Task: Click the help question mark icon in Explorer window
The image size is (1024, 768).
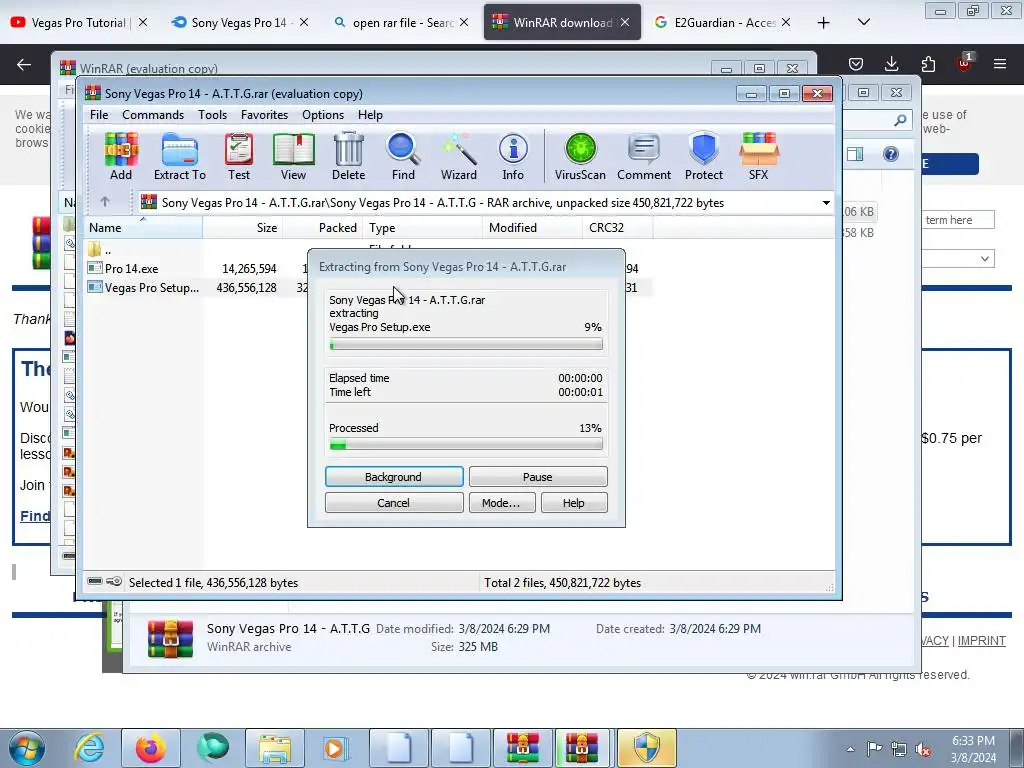Action: coord(891,154)
